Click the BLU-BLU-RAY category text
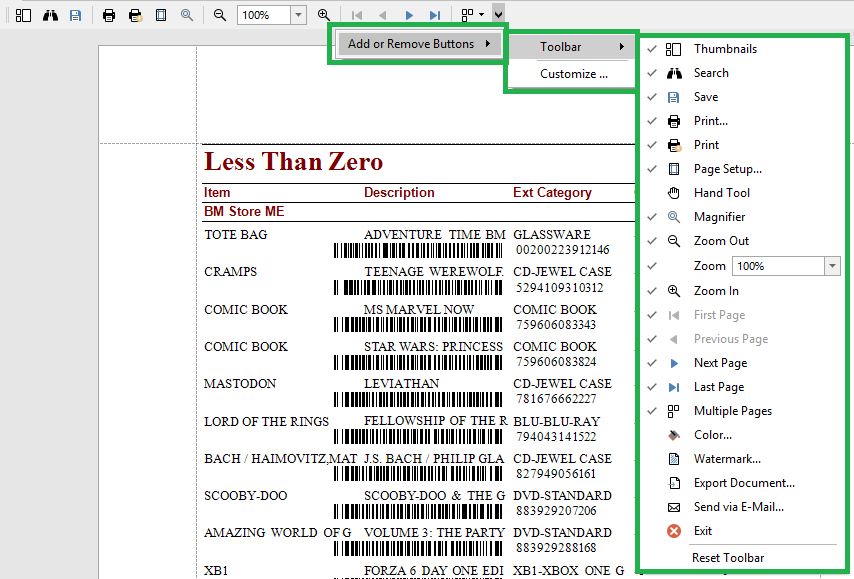Viewport: 854px width, 579px height. tap(556, 422)
